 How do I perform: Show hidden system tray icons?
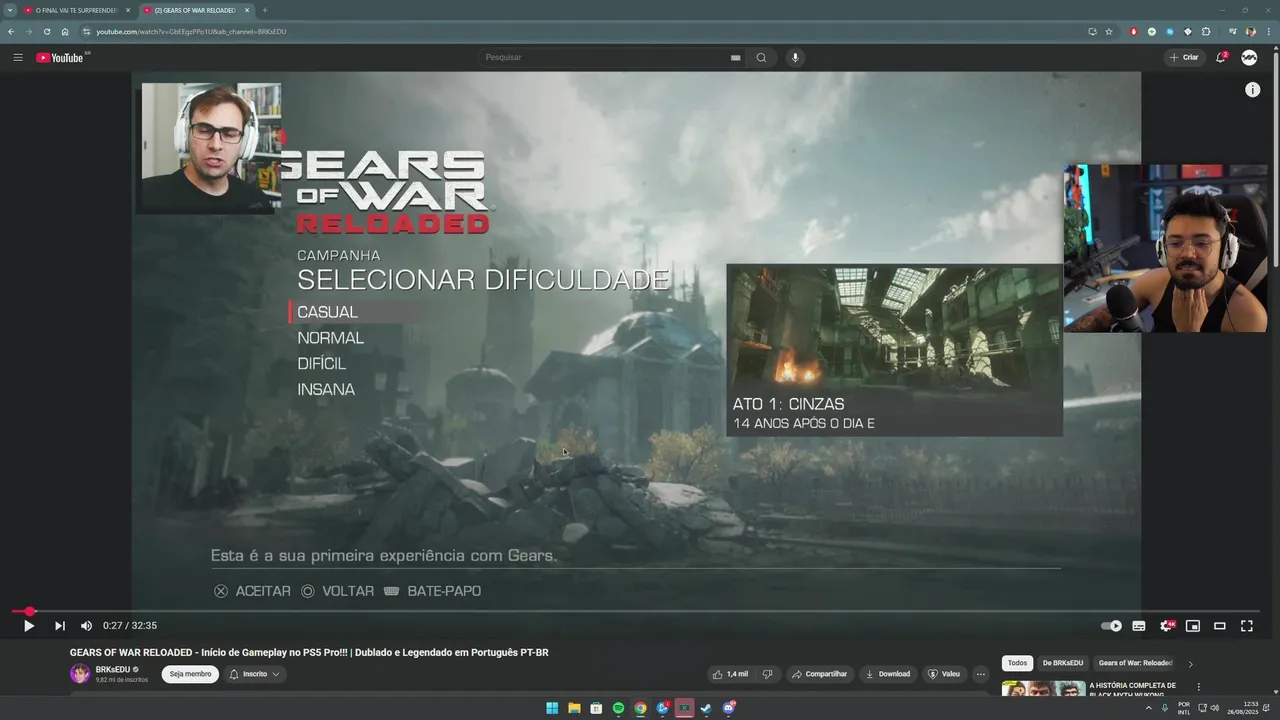(x=1148, y=708)
